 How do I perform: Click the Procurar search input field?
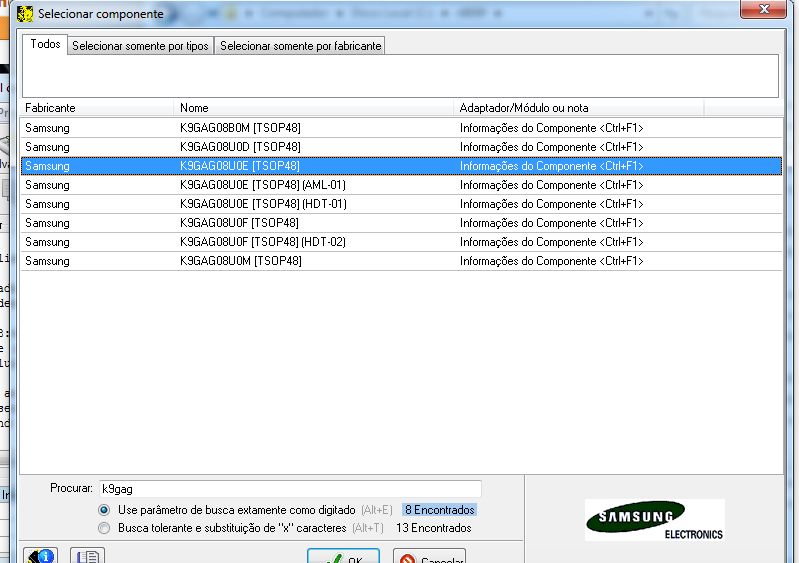pos(288,489)
